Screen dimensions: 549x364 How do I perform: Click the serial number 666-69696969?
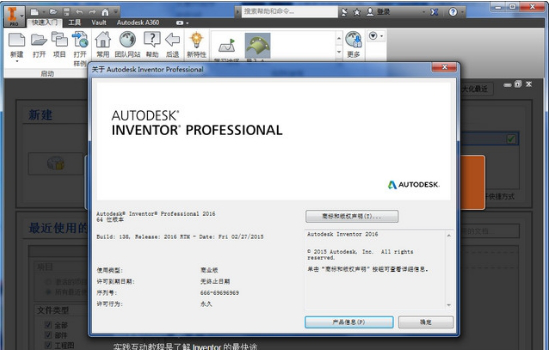pyautogui.click(x=220, y=293)
